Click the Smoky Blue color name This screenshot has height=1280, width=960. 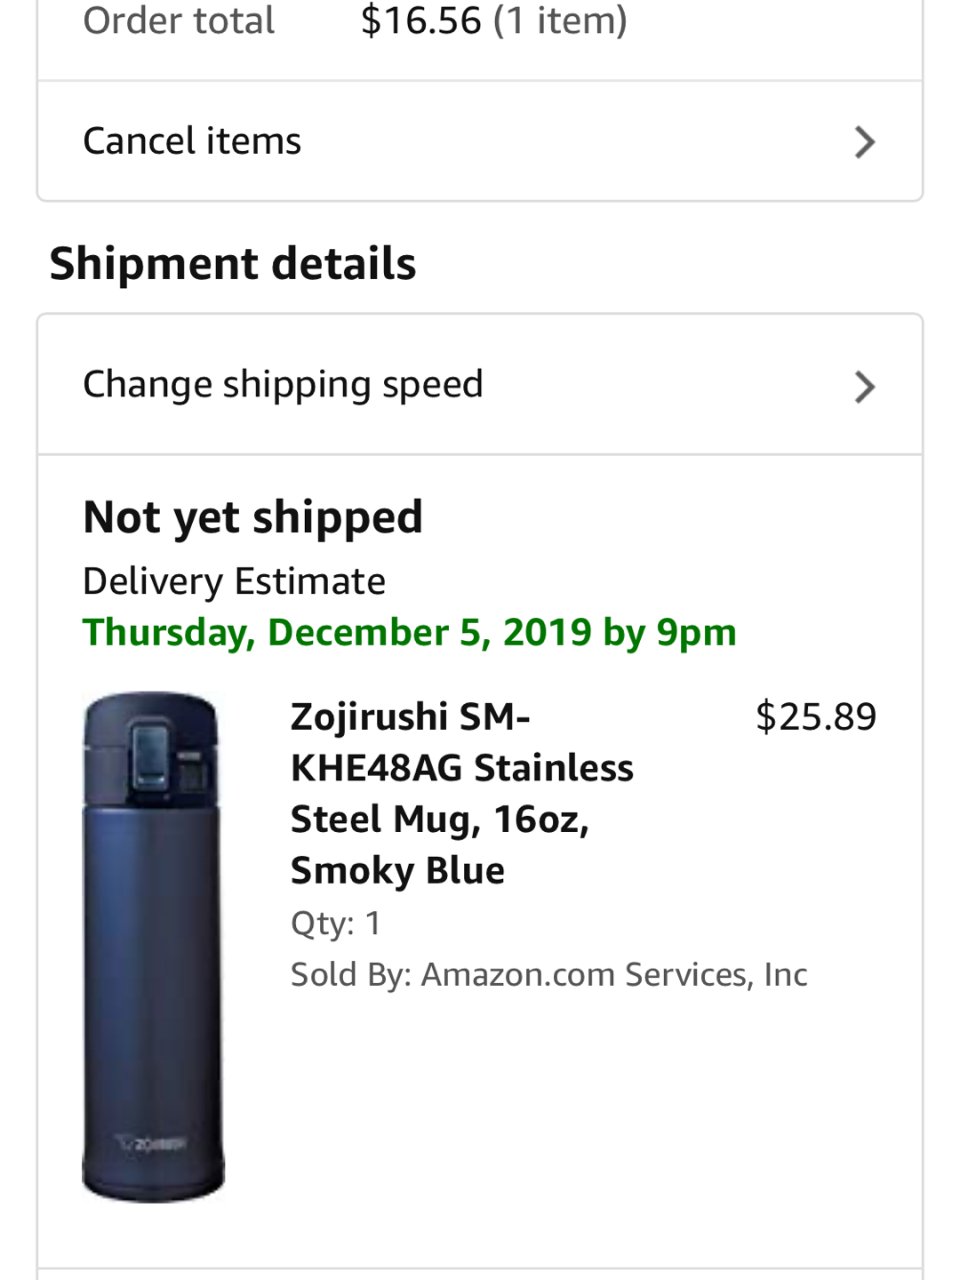[x=397, y=870]
